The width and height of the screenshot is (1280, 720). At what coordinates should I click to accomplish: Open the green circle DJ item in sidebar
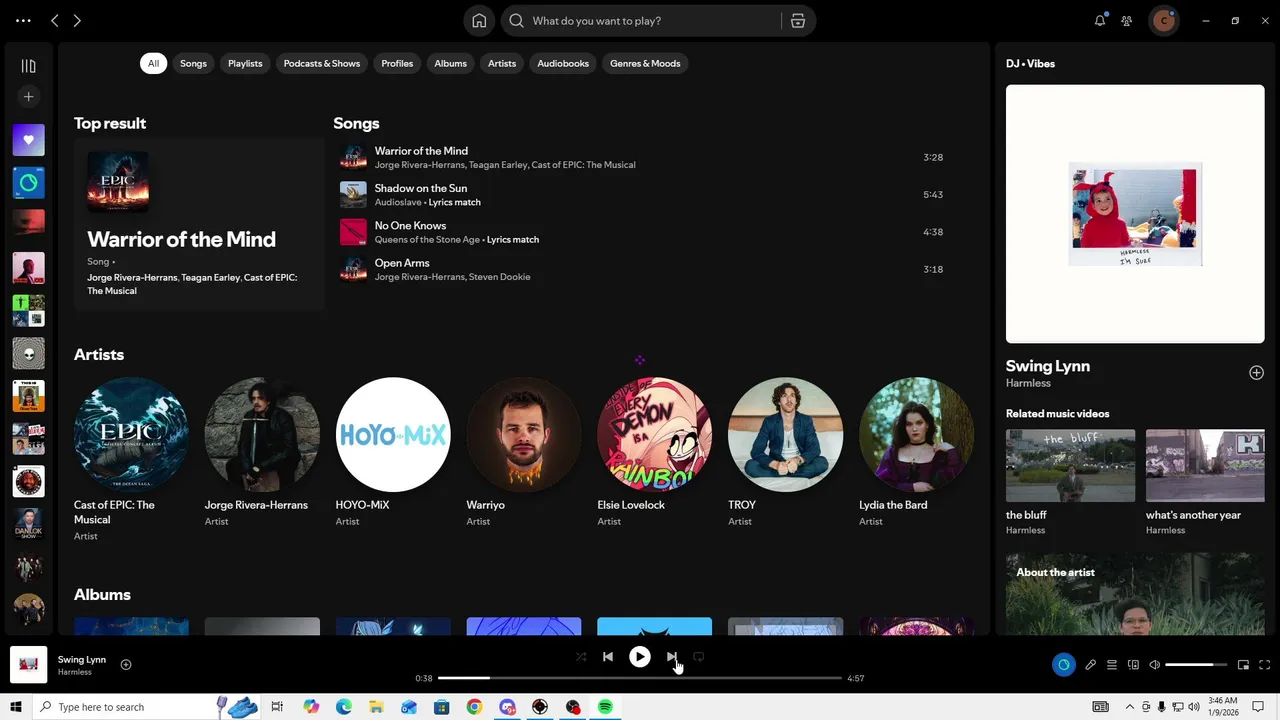point(28,183)
